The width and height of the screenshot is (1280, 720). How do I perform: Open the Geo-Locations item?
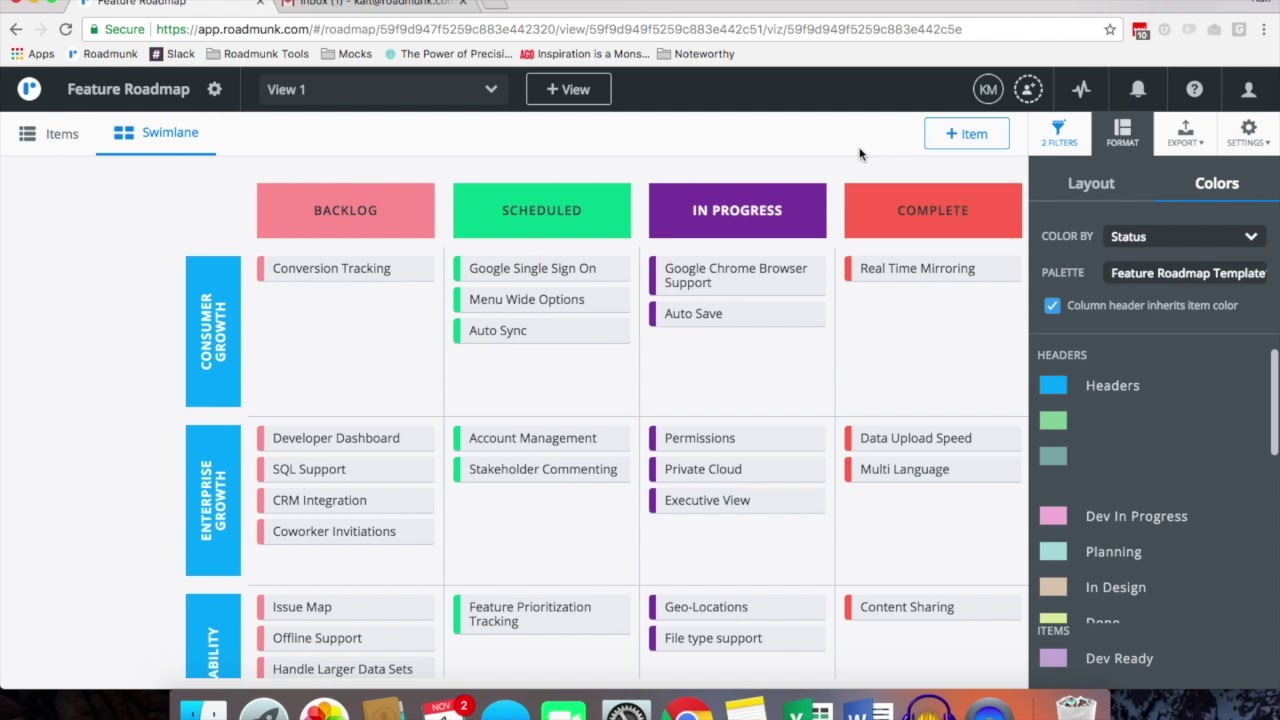coord(737,607)
